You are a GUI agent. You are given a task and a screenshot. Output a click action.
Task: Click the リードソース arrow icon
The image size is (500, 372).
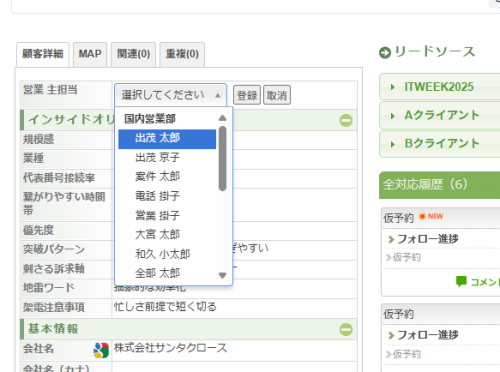pos(385,53)
